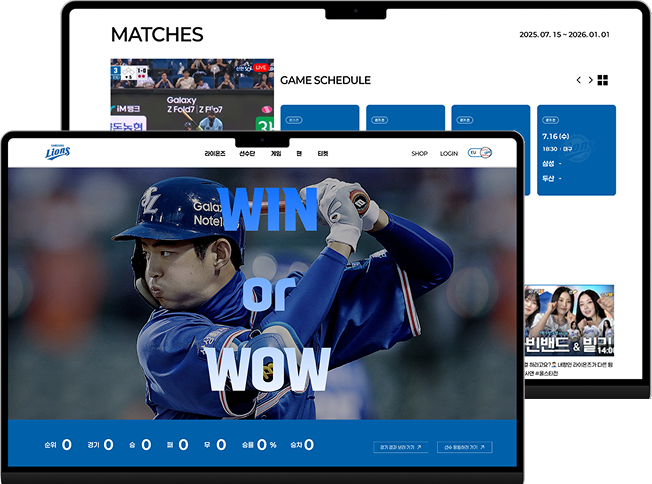Screen dimensions: 652x484
Task: Click the Samsung Lions logo
Action: click(x=58, y=153)
